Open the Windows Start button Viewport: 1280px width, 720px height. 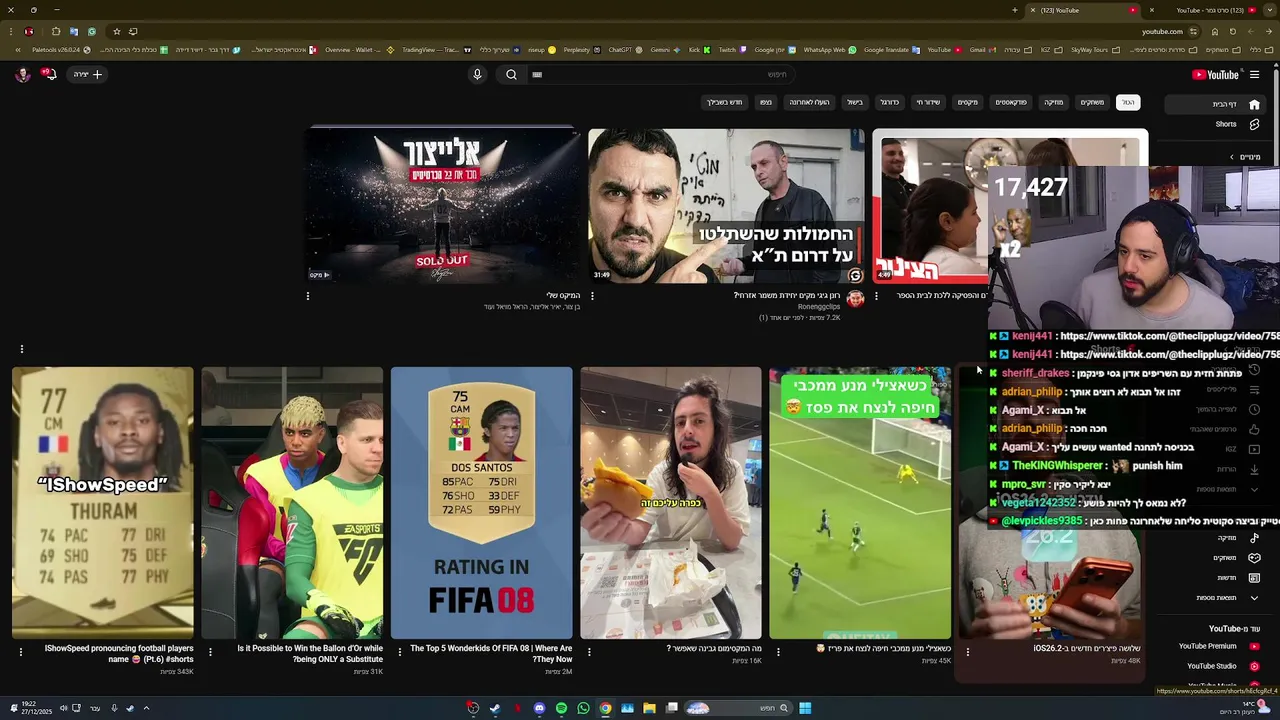click(805, 708)
